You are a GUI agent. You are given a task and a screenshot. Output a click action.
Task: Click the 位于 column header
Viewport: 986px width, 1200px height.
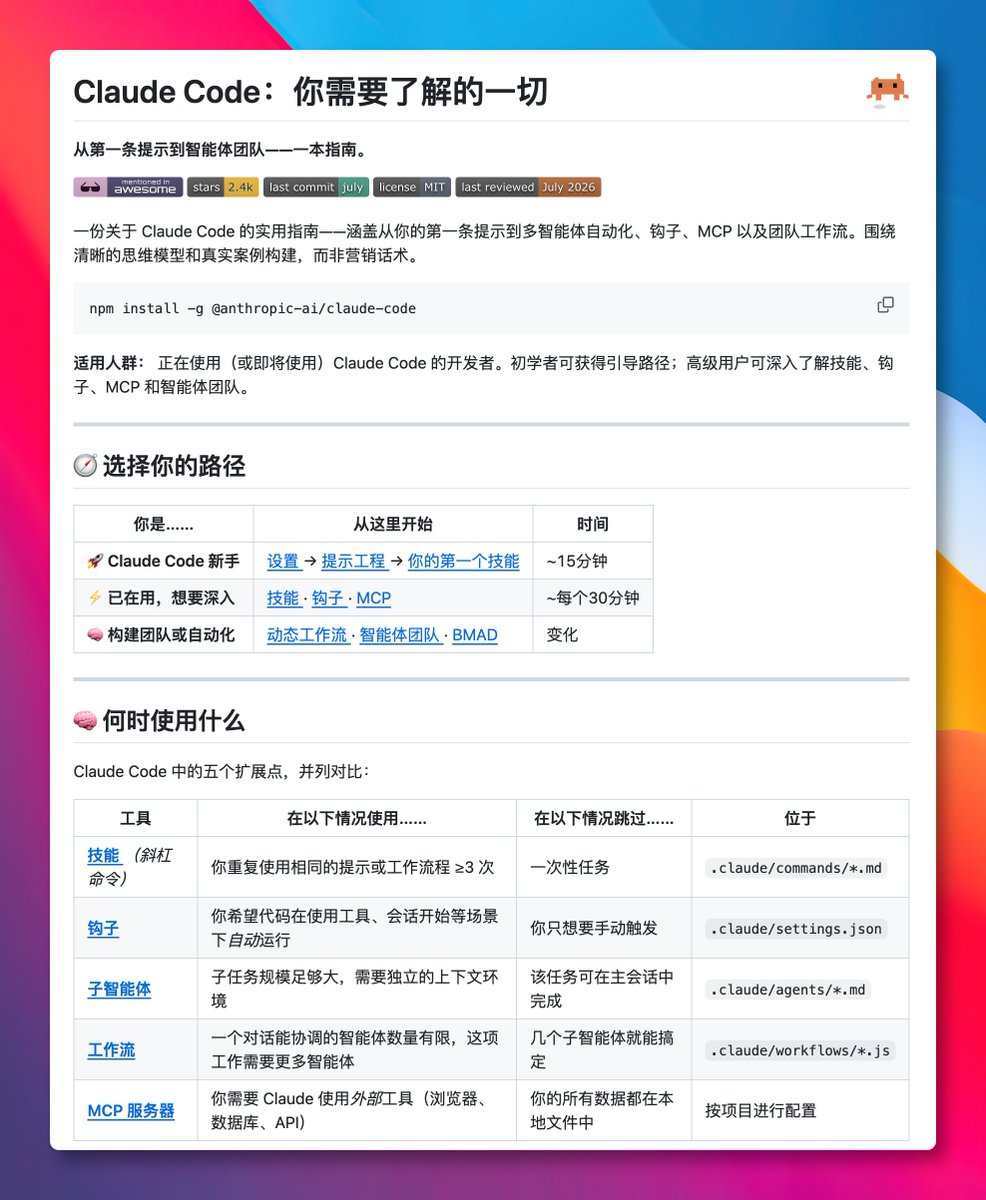click(800, 818)
